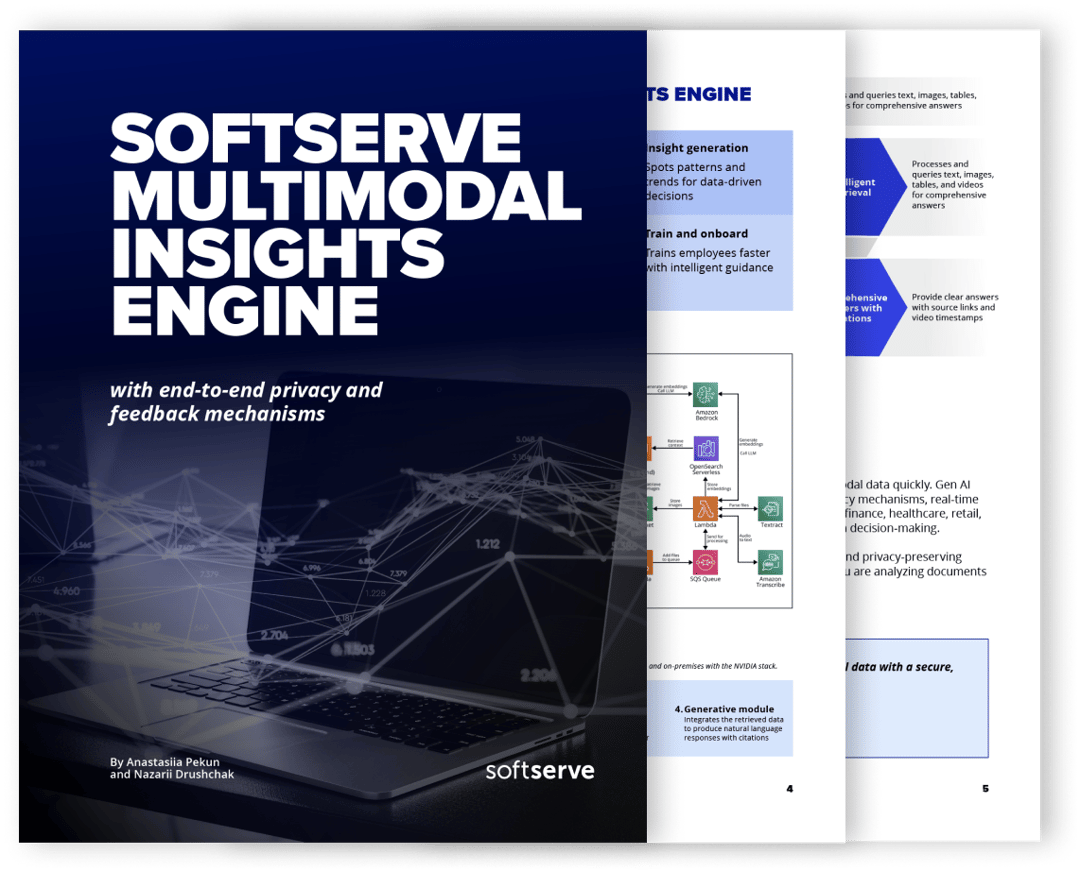
Task: Click the OpenSearch Serverless icon
Action: pyautogui.click(x=705, y=449)
